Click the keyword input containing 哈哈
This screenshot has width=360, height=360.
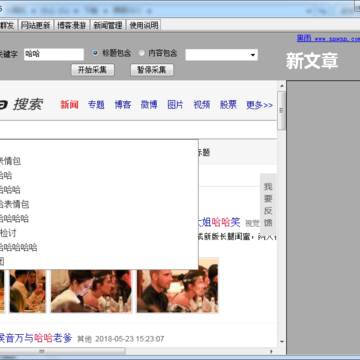(x=54, y=54)
